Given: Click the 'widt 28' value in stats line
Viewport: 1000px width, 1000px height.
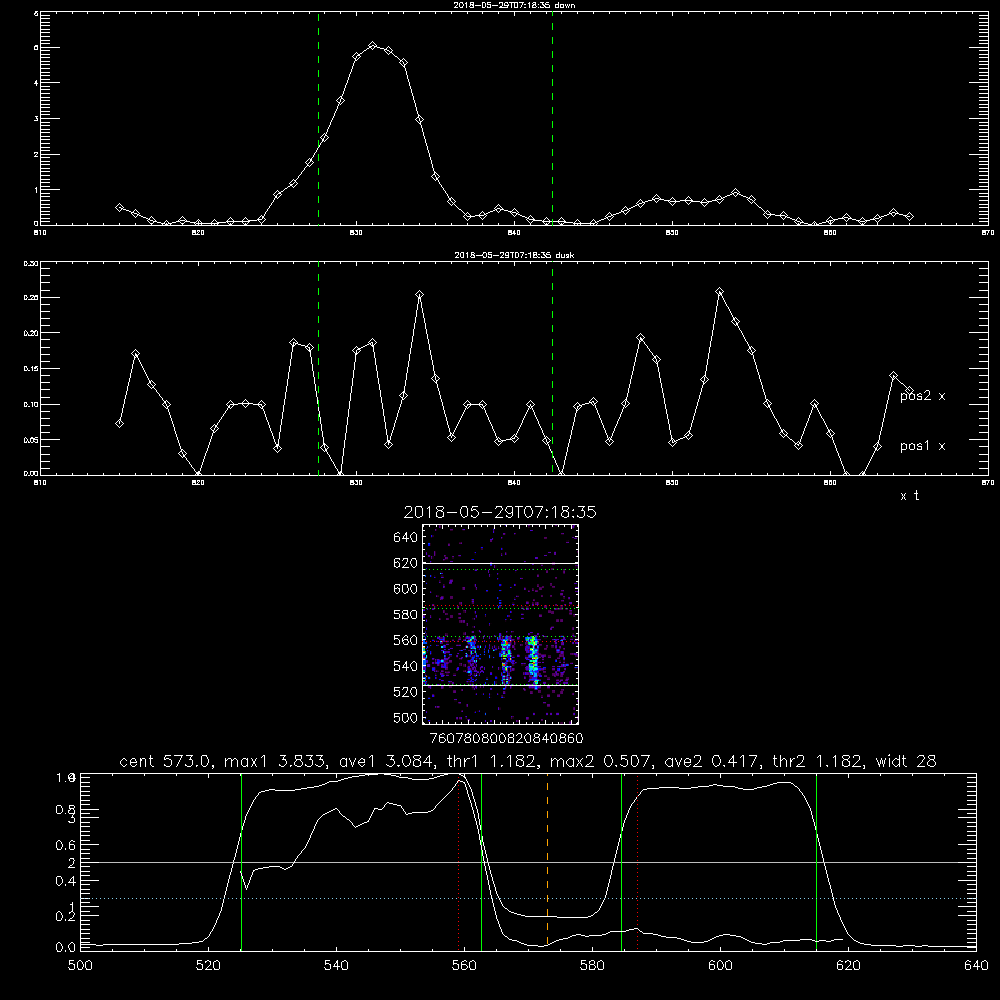Looking at the screenshot, I should pos(906,761).
